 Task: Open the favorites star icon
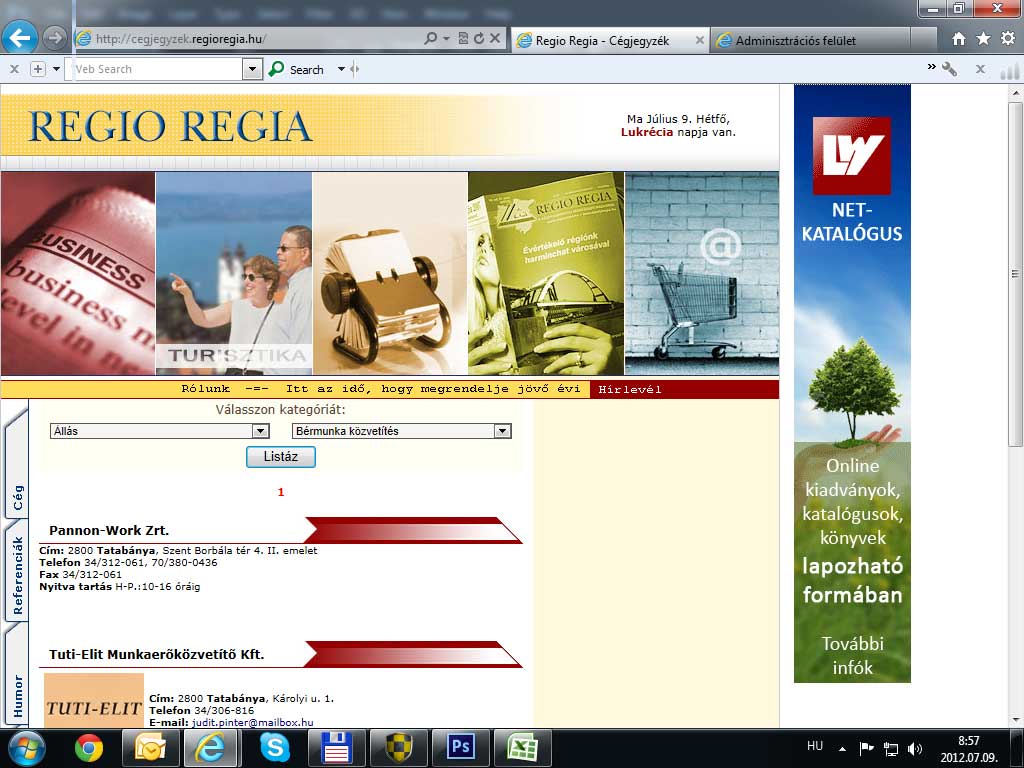click(983, 39)
